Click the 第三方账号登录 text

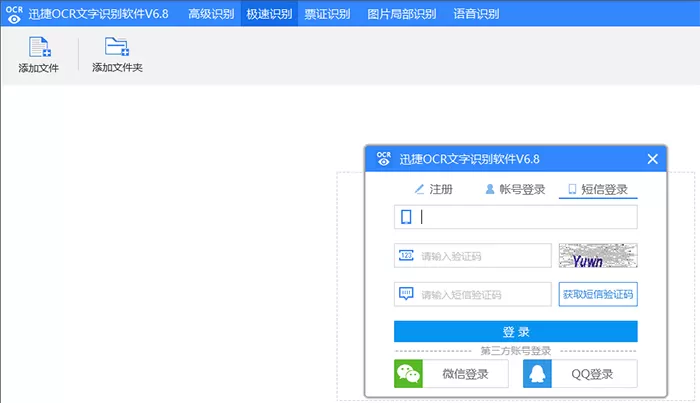pyautogui.click(x=516, y=351)
